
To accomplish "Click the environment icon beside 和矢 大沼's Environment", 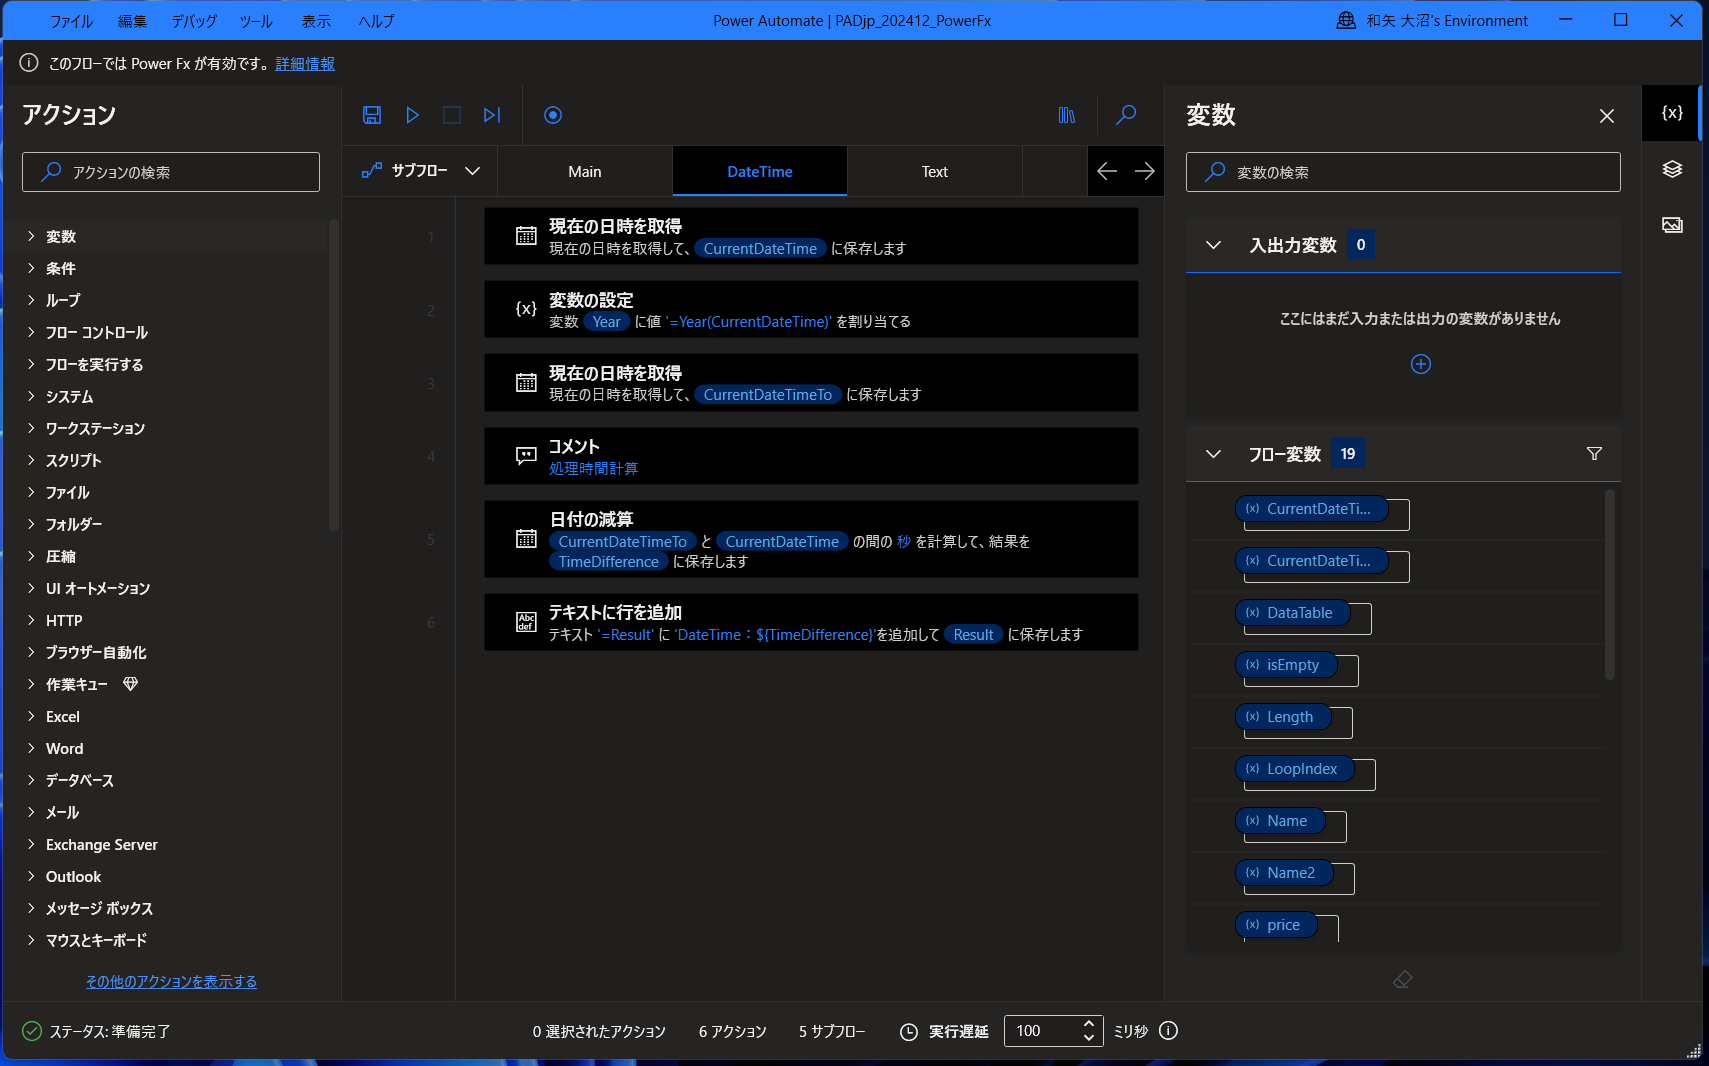I will coord(1346,20).
